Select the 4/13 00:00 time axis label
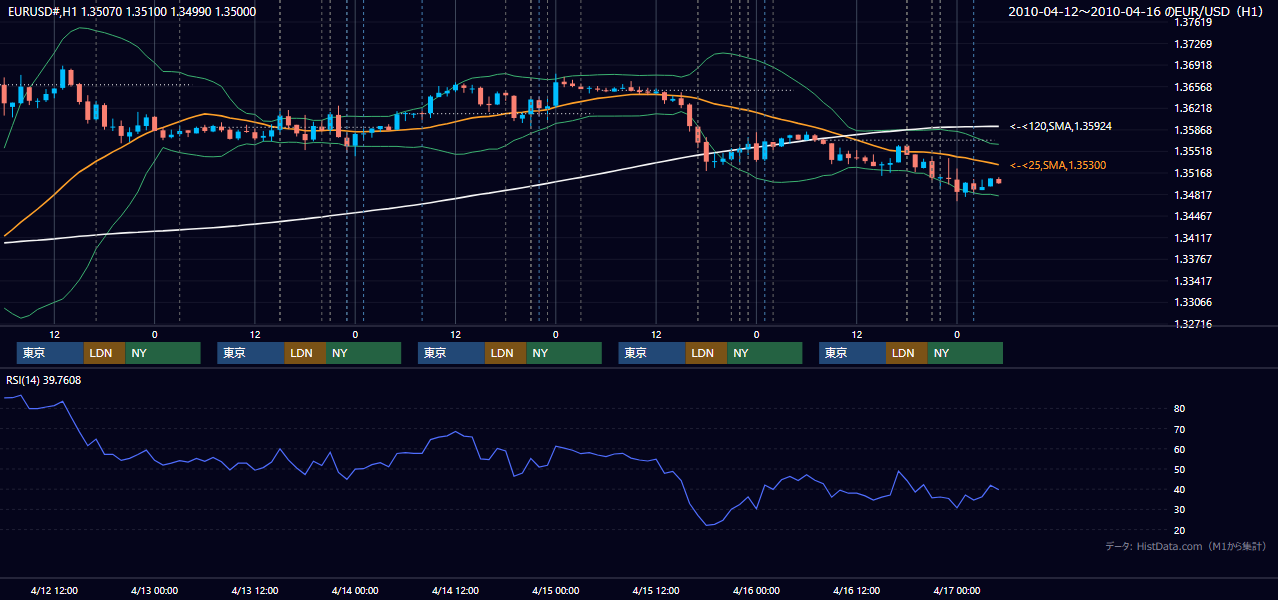 154,590
